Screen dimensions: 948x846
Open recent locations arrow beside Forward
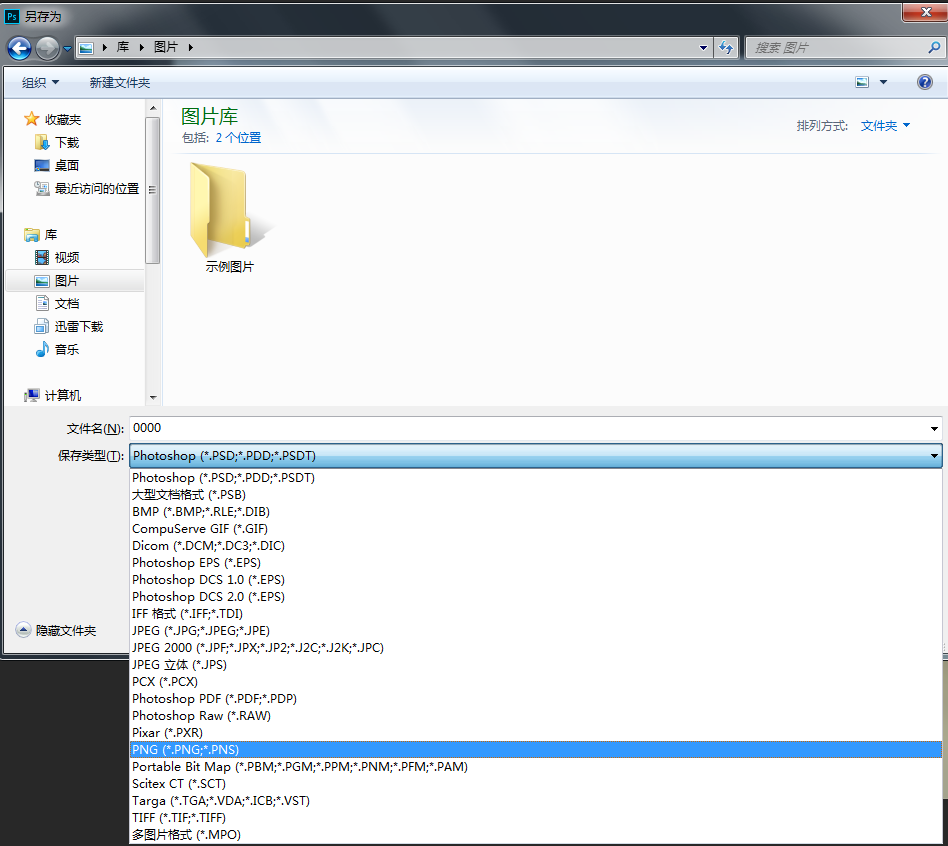(x=67, y=48)
